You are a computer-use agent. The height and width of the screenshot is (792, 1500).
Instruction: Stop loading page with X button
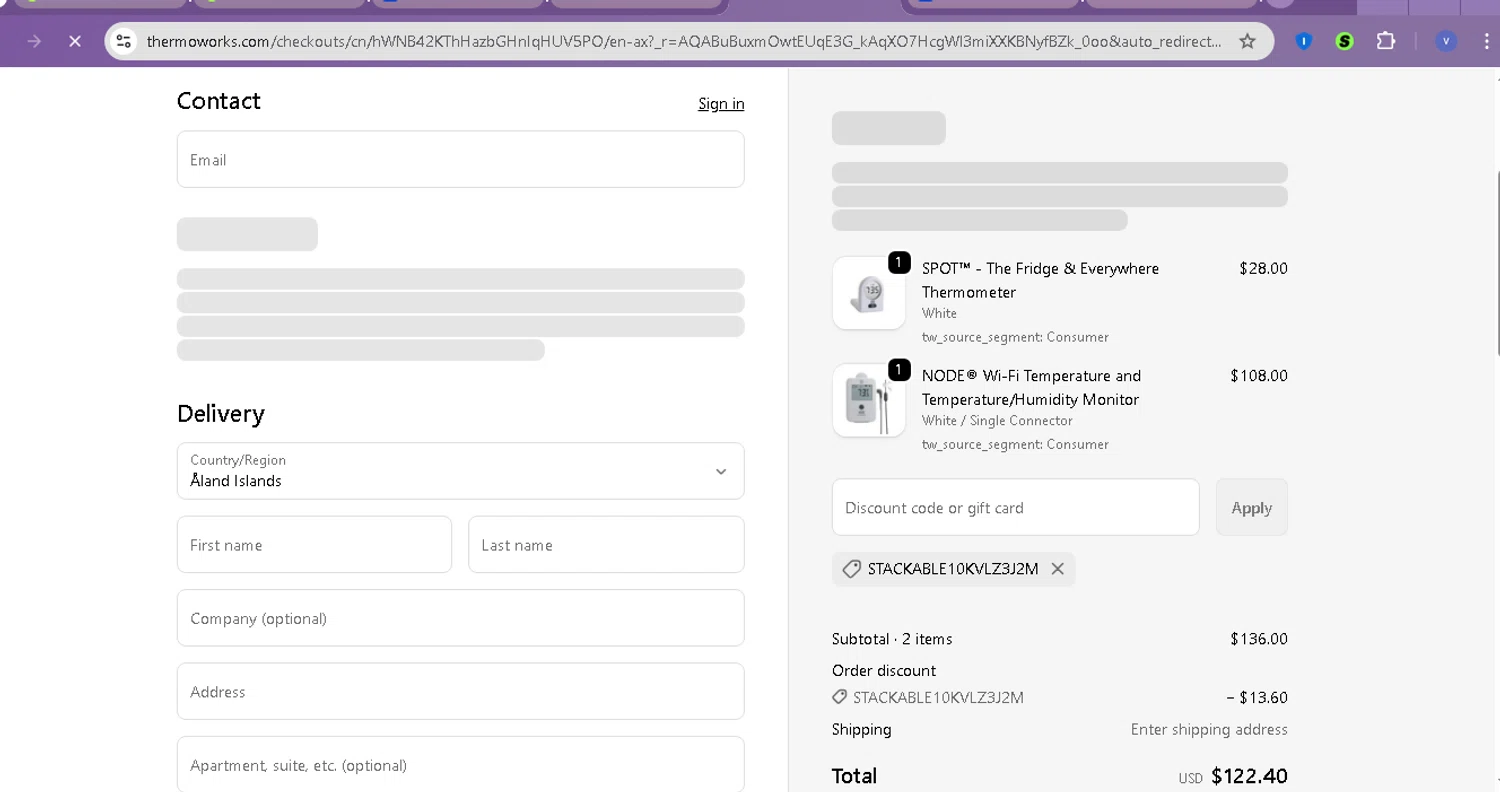(74, 41)
